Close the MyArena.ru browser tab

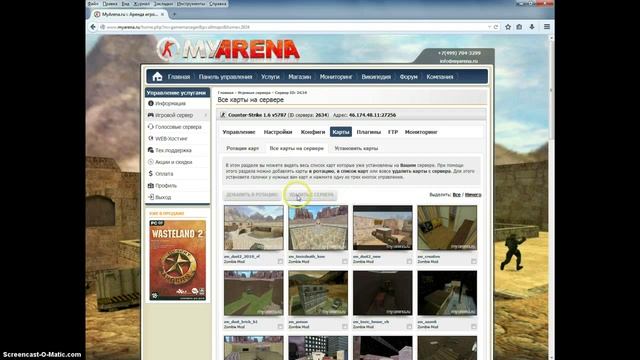[162, 14]
